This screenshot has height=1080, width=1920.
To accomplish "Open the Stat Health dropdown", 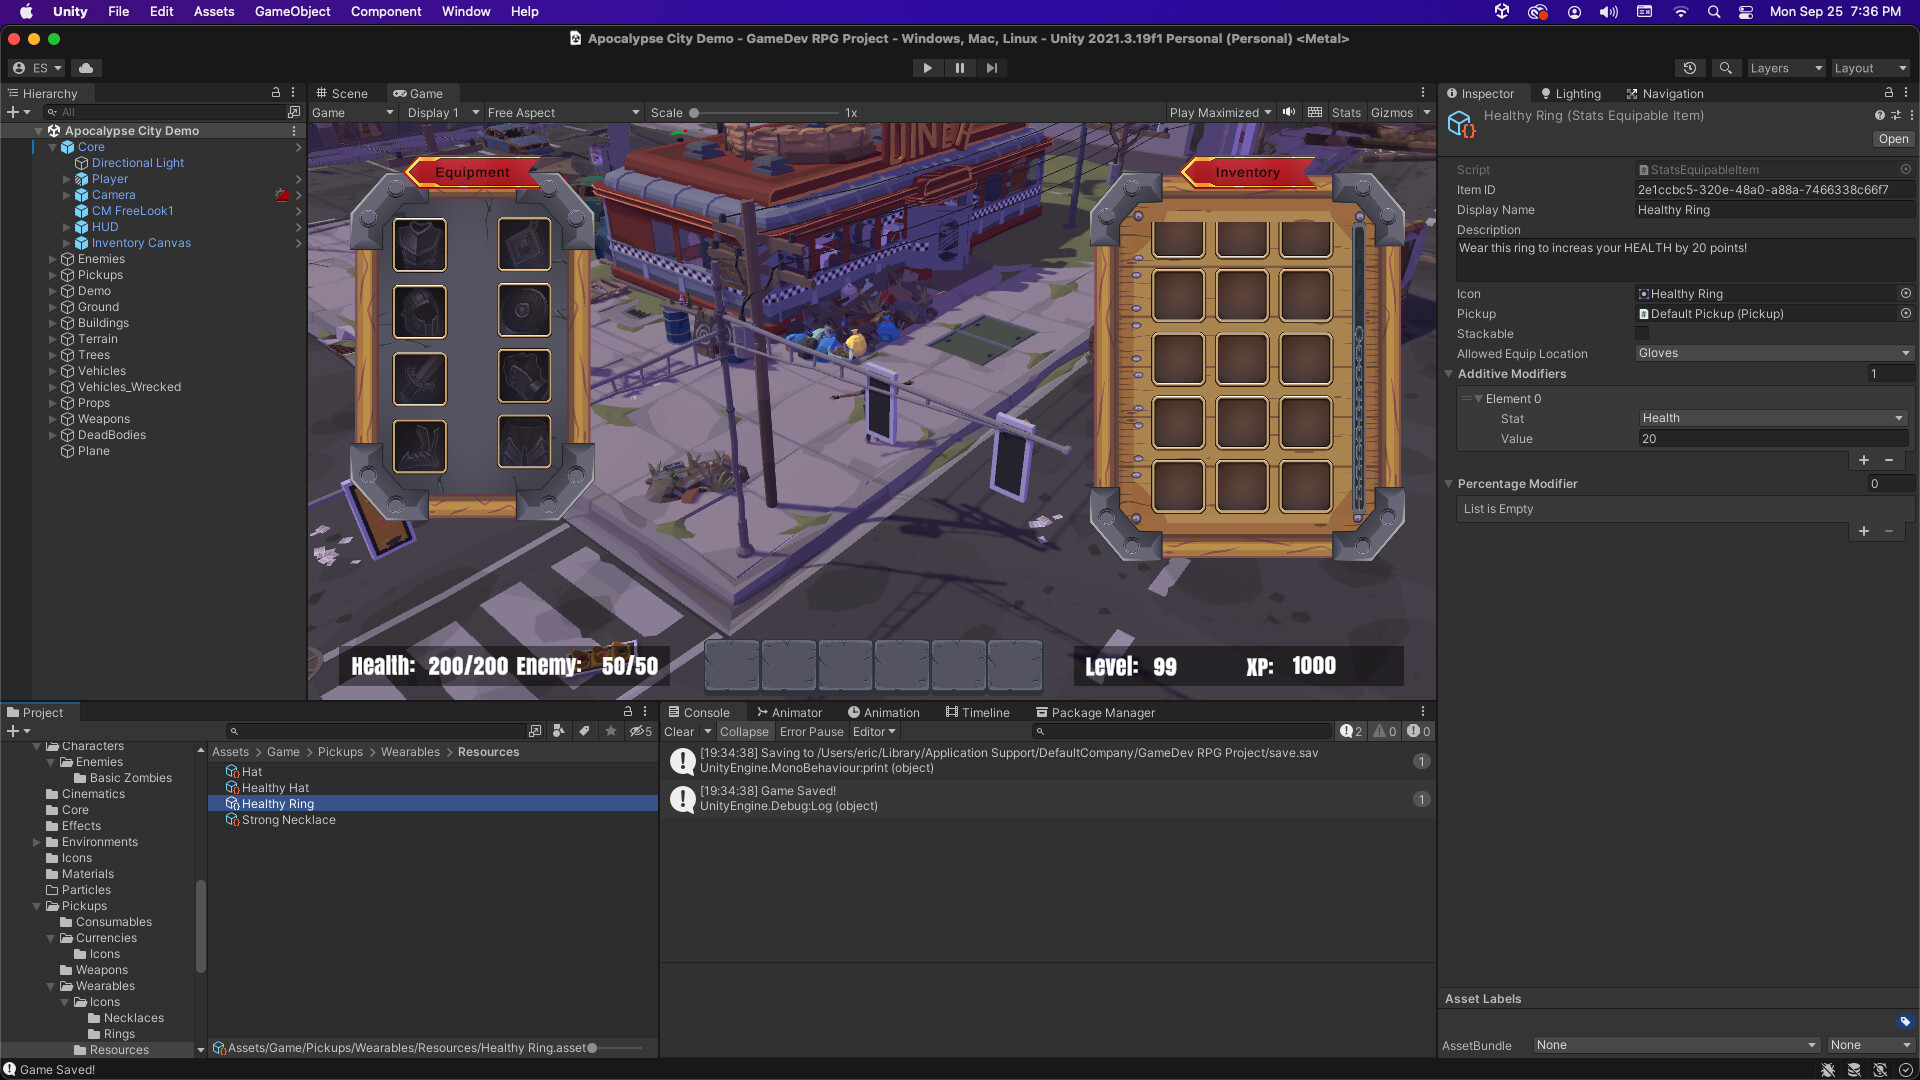I will coord(1773,418).
